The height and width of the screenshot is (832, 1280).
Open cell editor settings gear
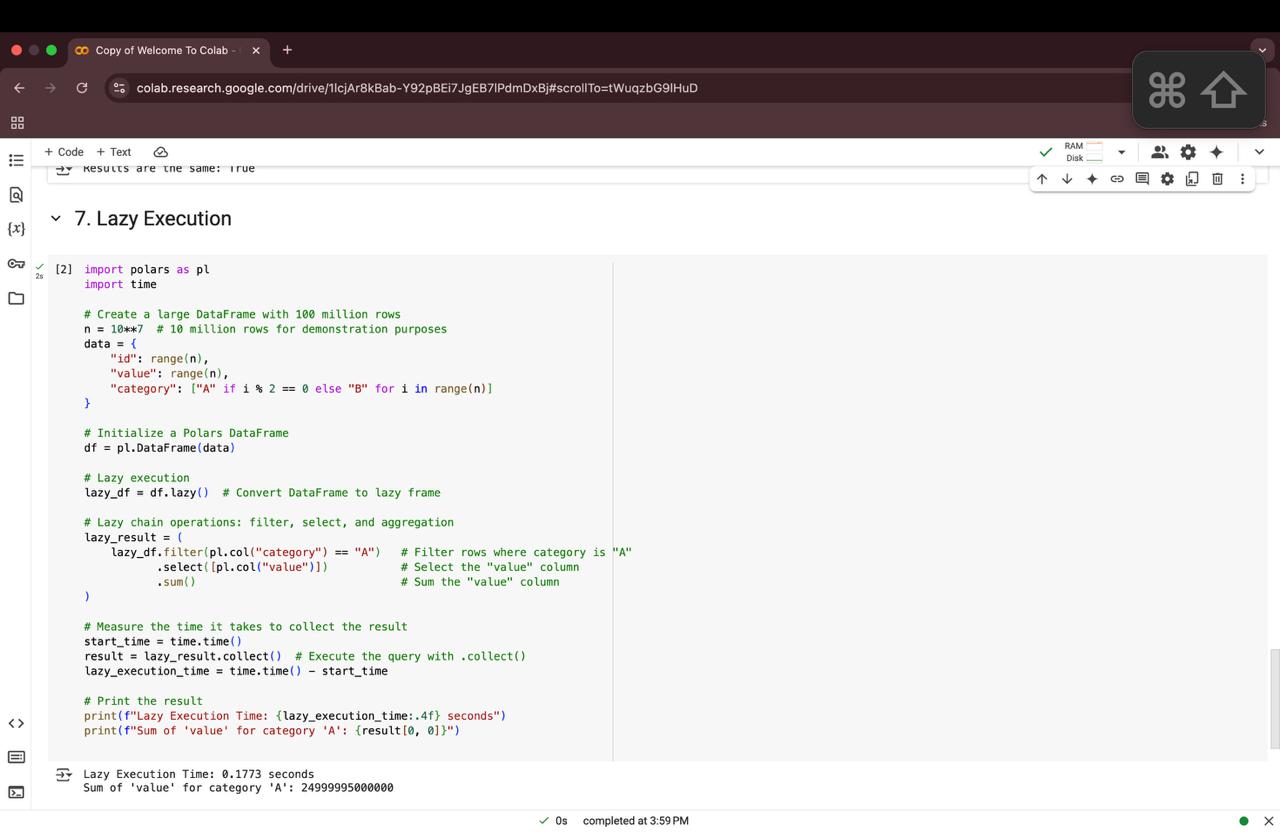[1167, 179]
